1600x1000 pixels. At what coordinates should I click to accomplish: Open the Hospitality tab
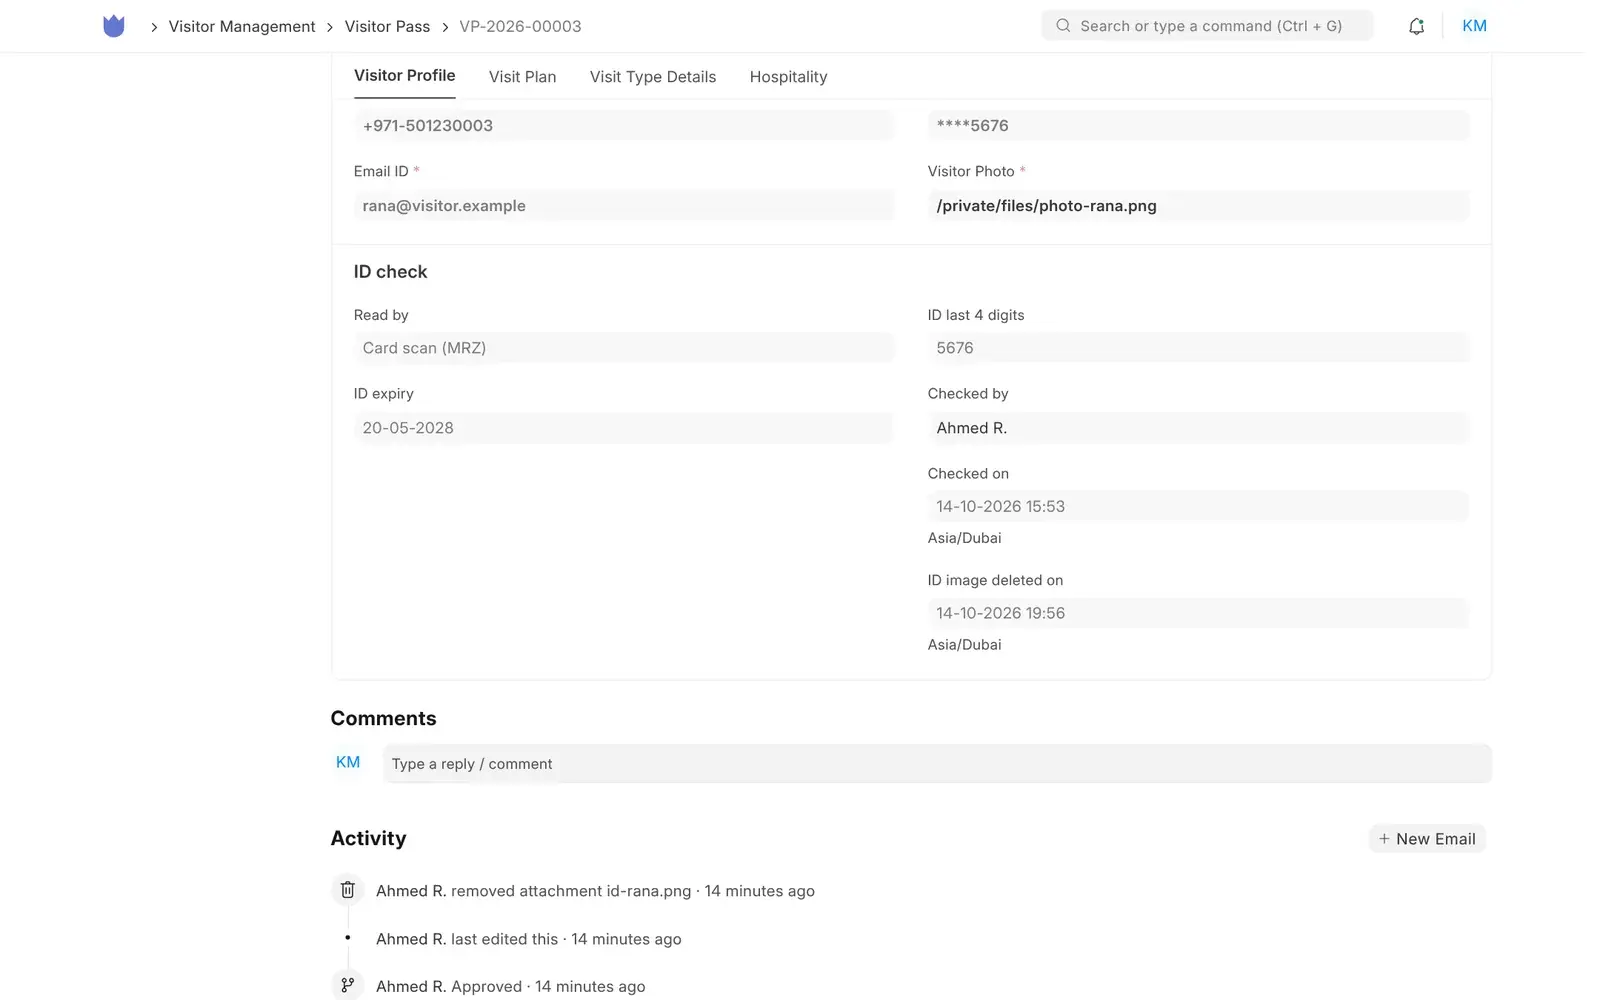coord(788,77)
